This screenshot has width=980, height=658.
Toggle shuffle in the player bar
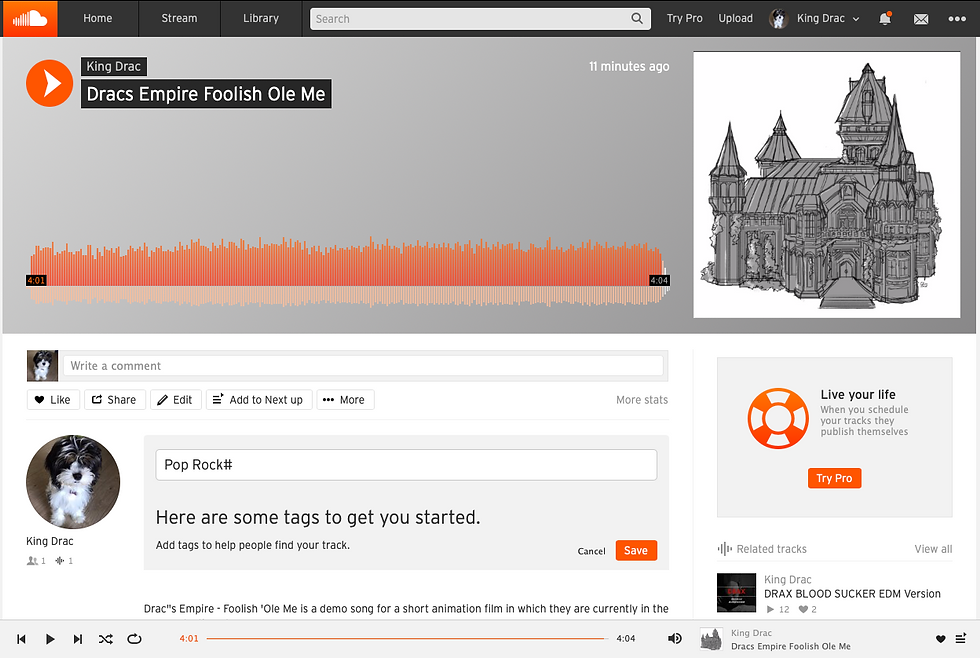(x=106, y=639)
